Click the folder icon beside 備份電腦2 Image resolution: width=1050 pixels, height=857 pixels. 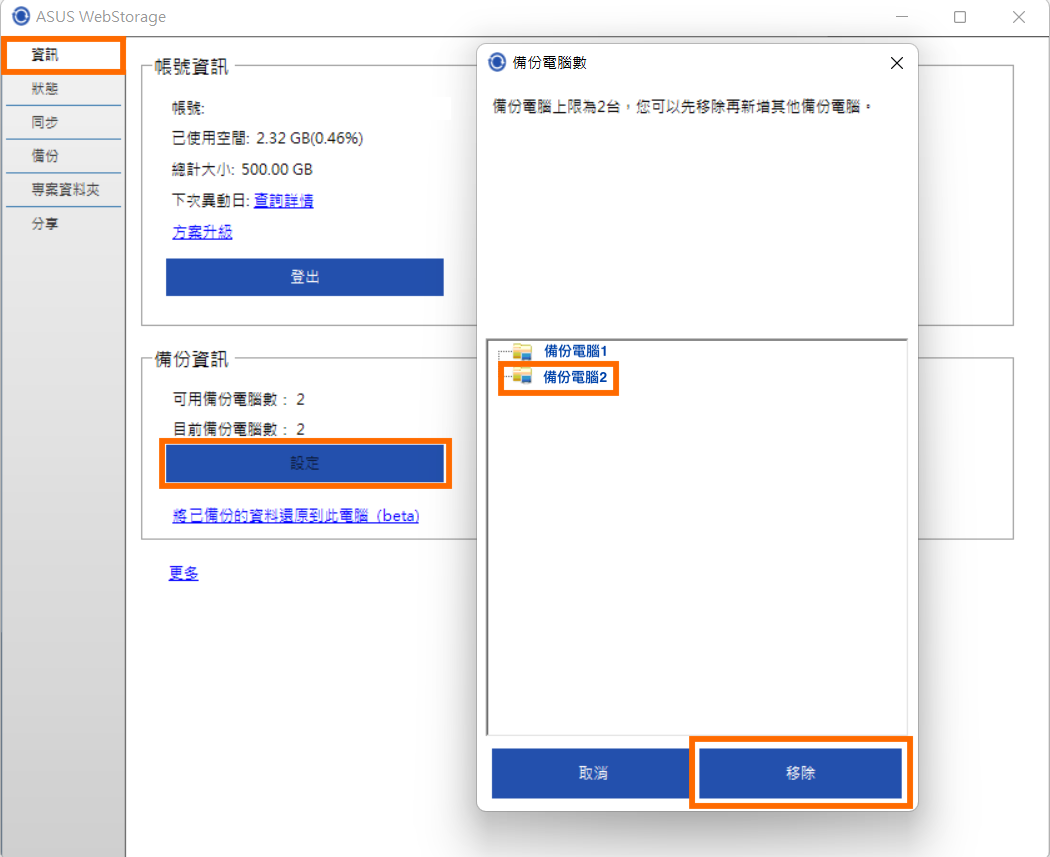(522, 377)
